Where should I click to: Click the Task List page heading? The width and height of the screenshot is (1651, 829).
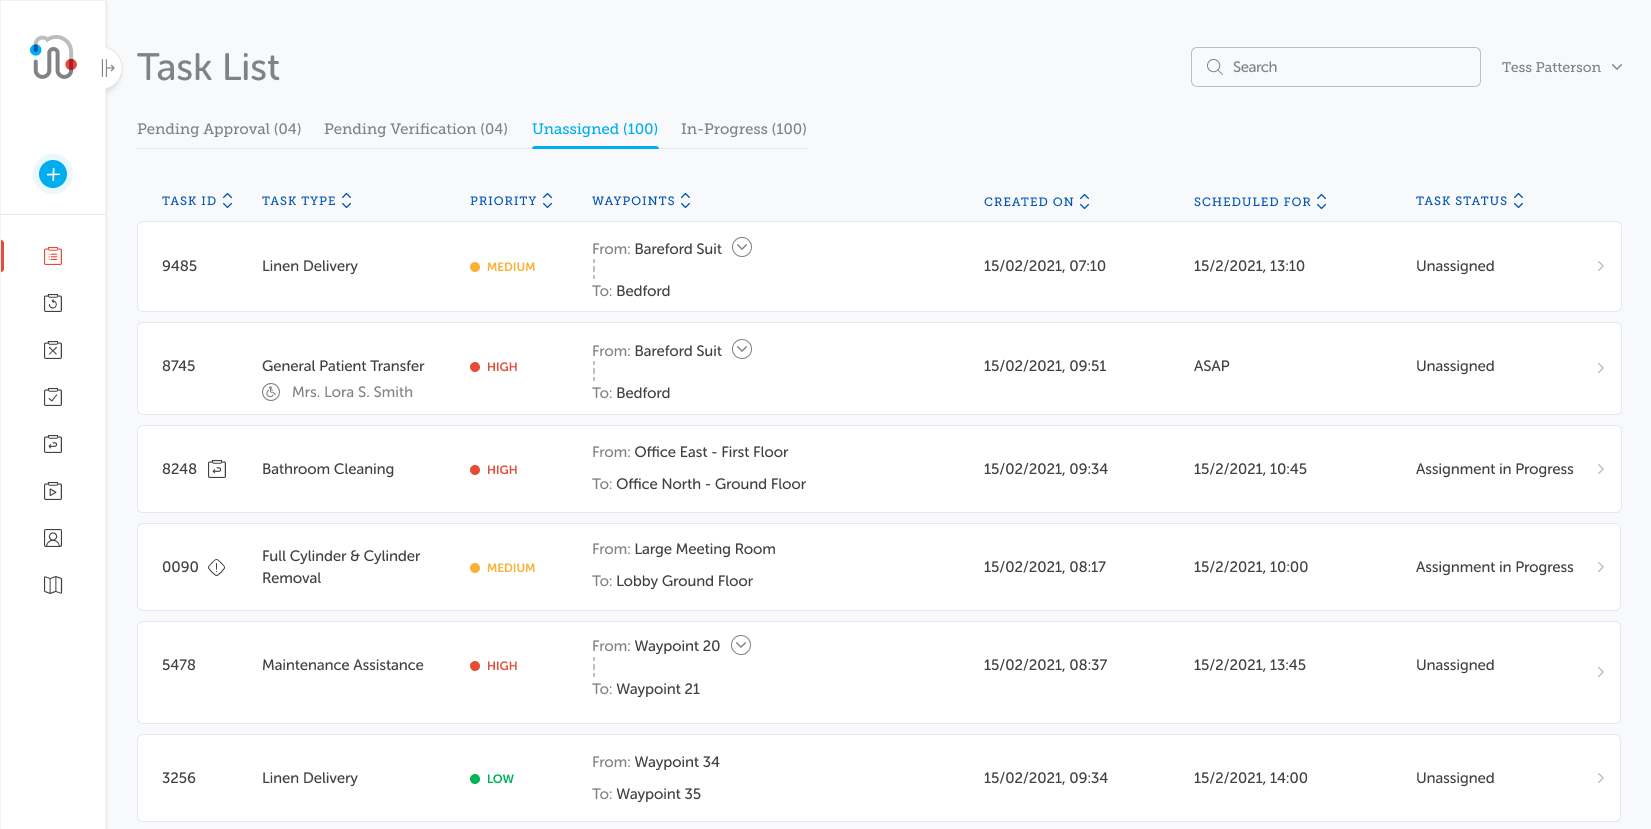[208, 67]
